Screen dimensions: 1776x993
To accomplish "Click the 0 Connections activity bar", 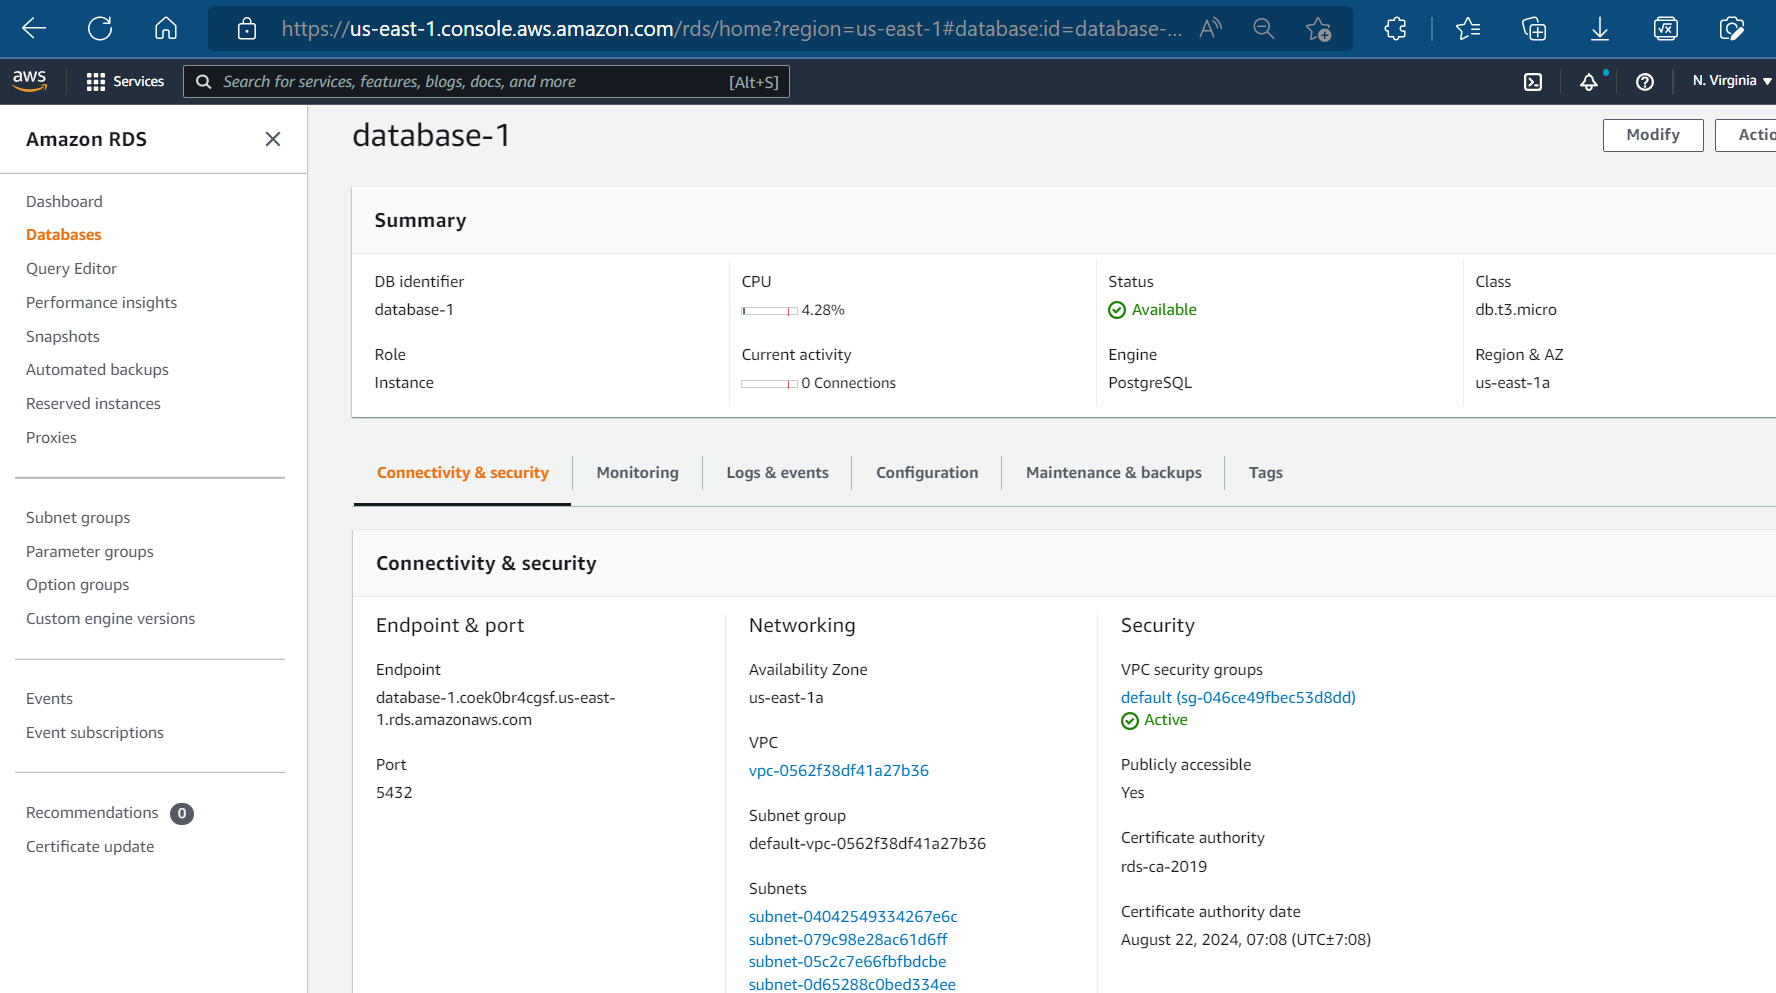I will (x=769, y=384).
